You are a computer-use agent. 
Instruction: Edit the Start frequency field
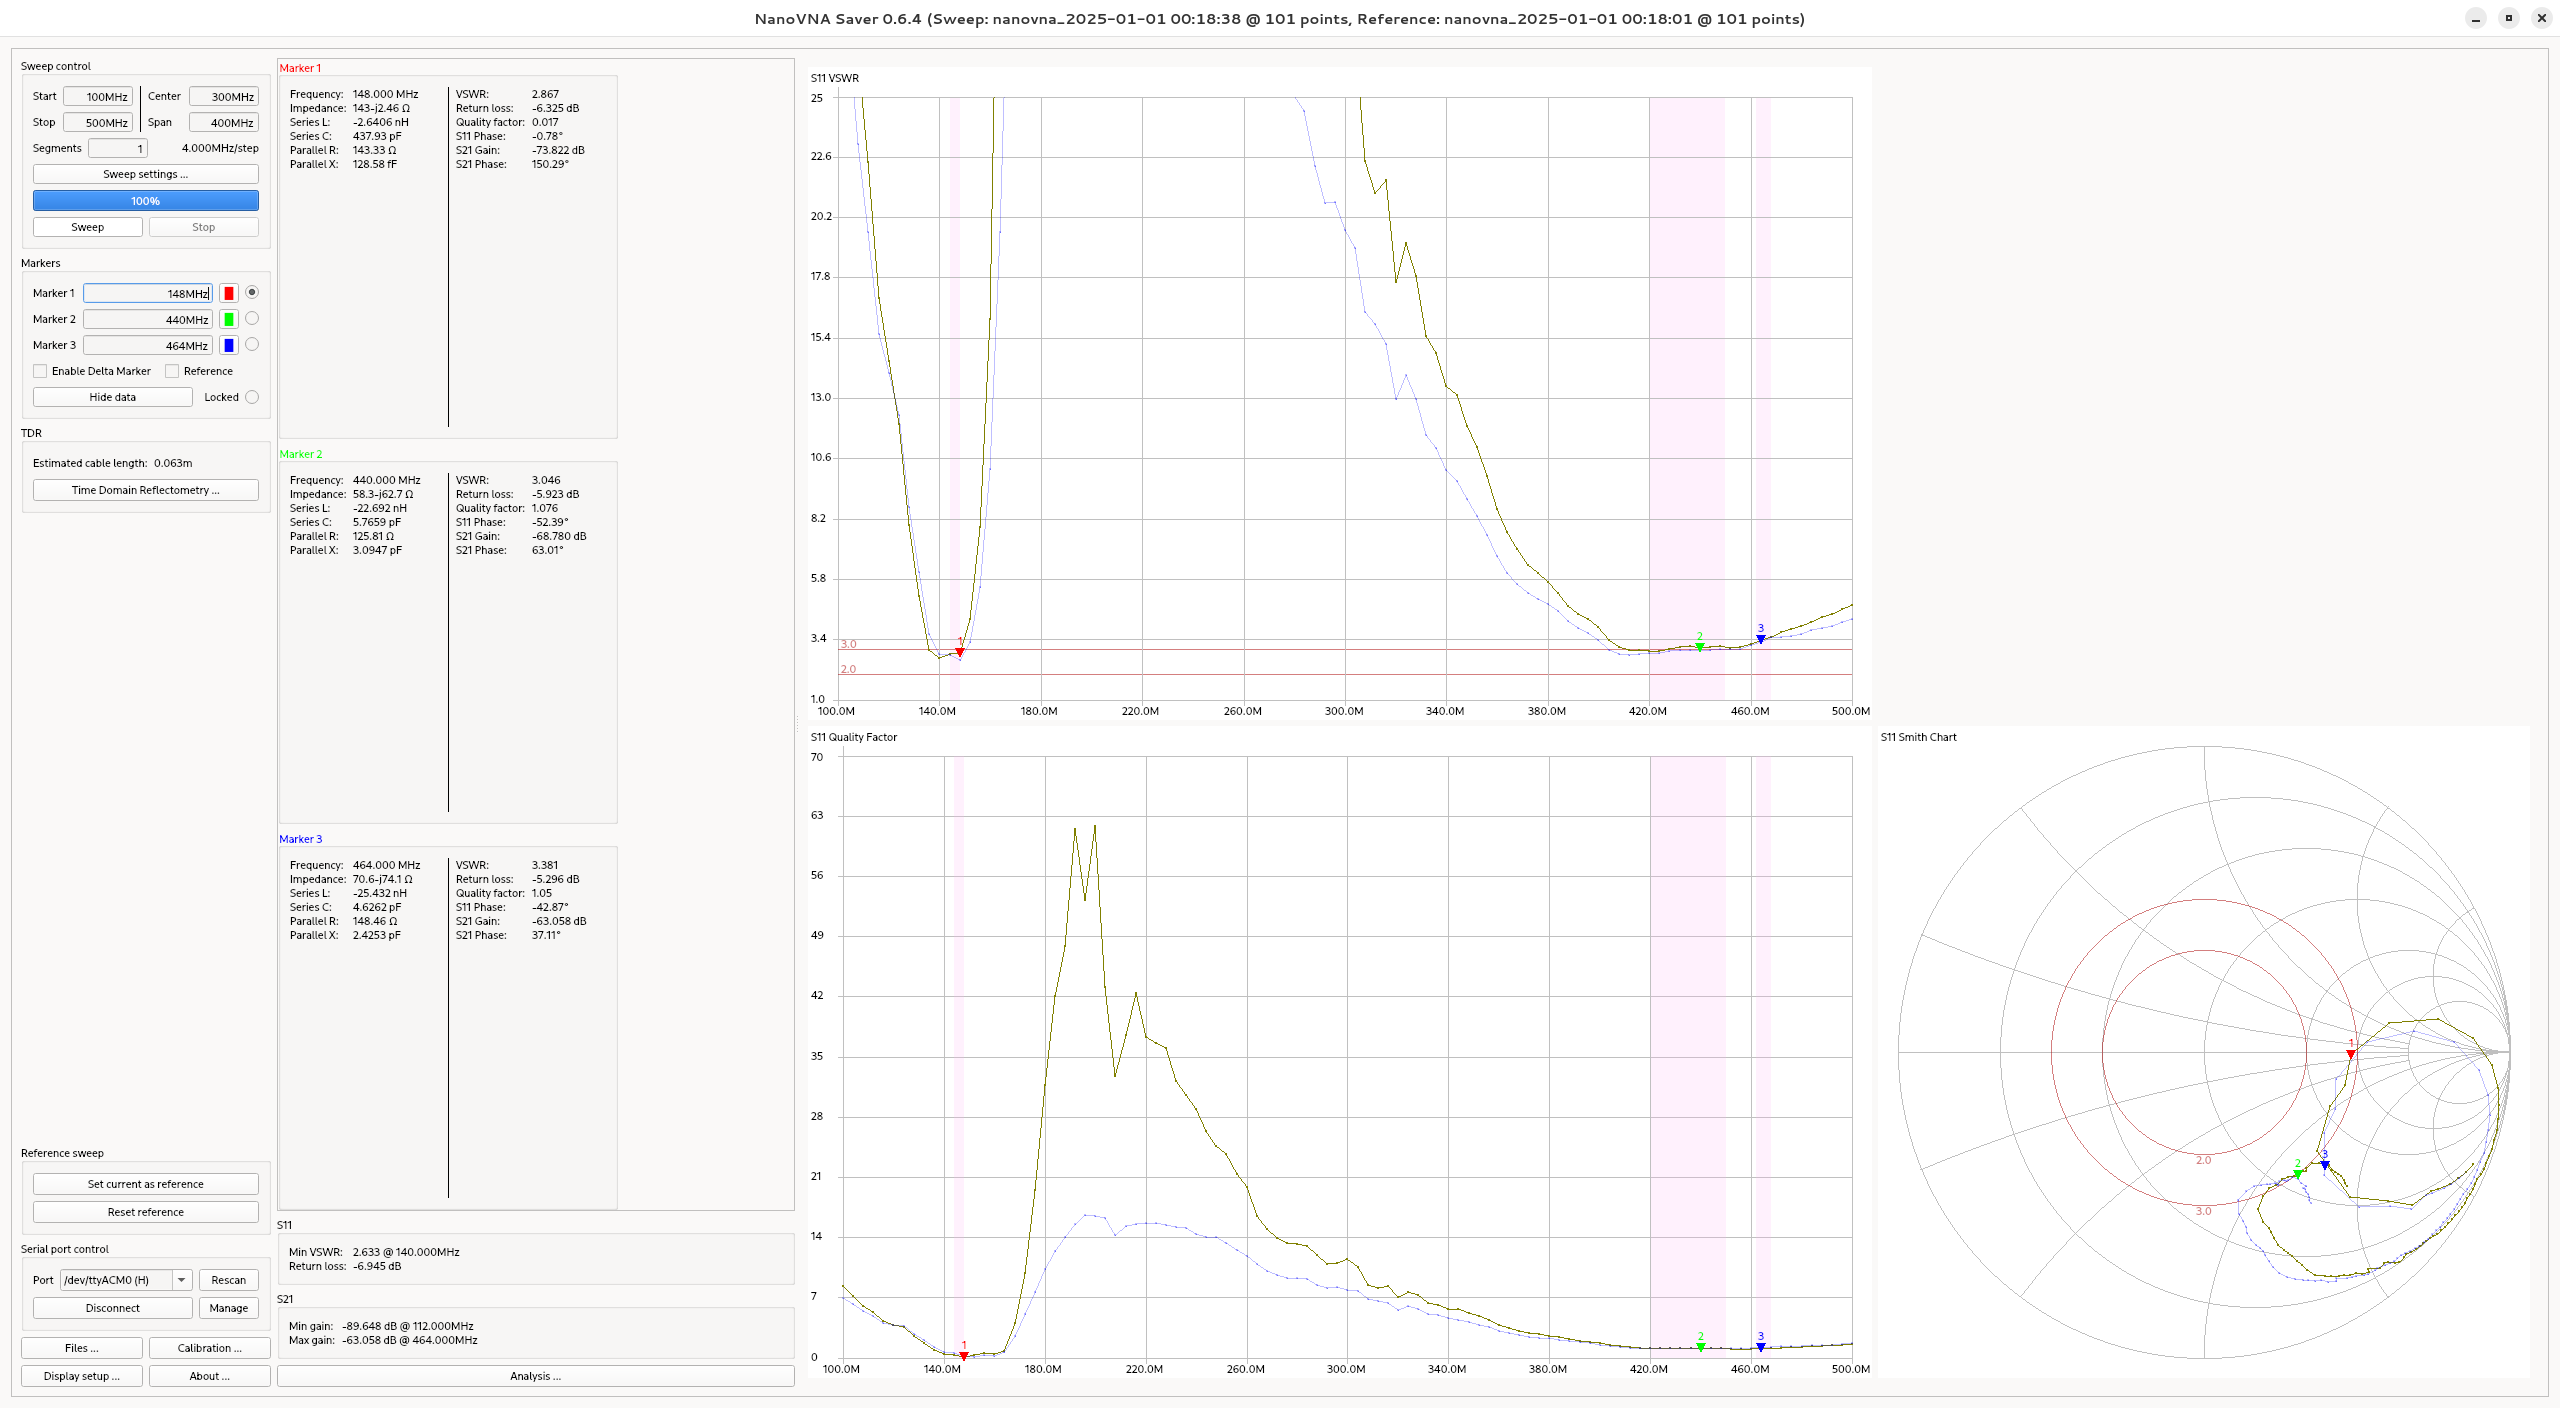point(98,97)
